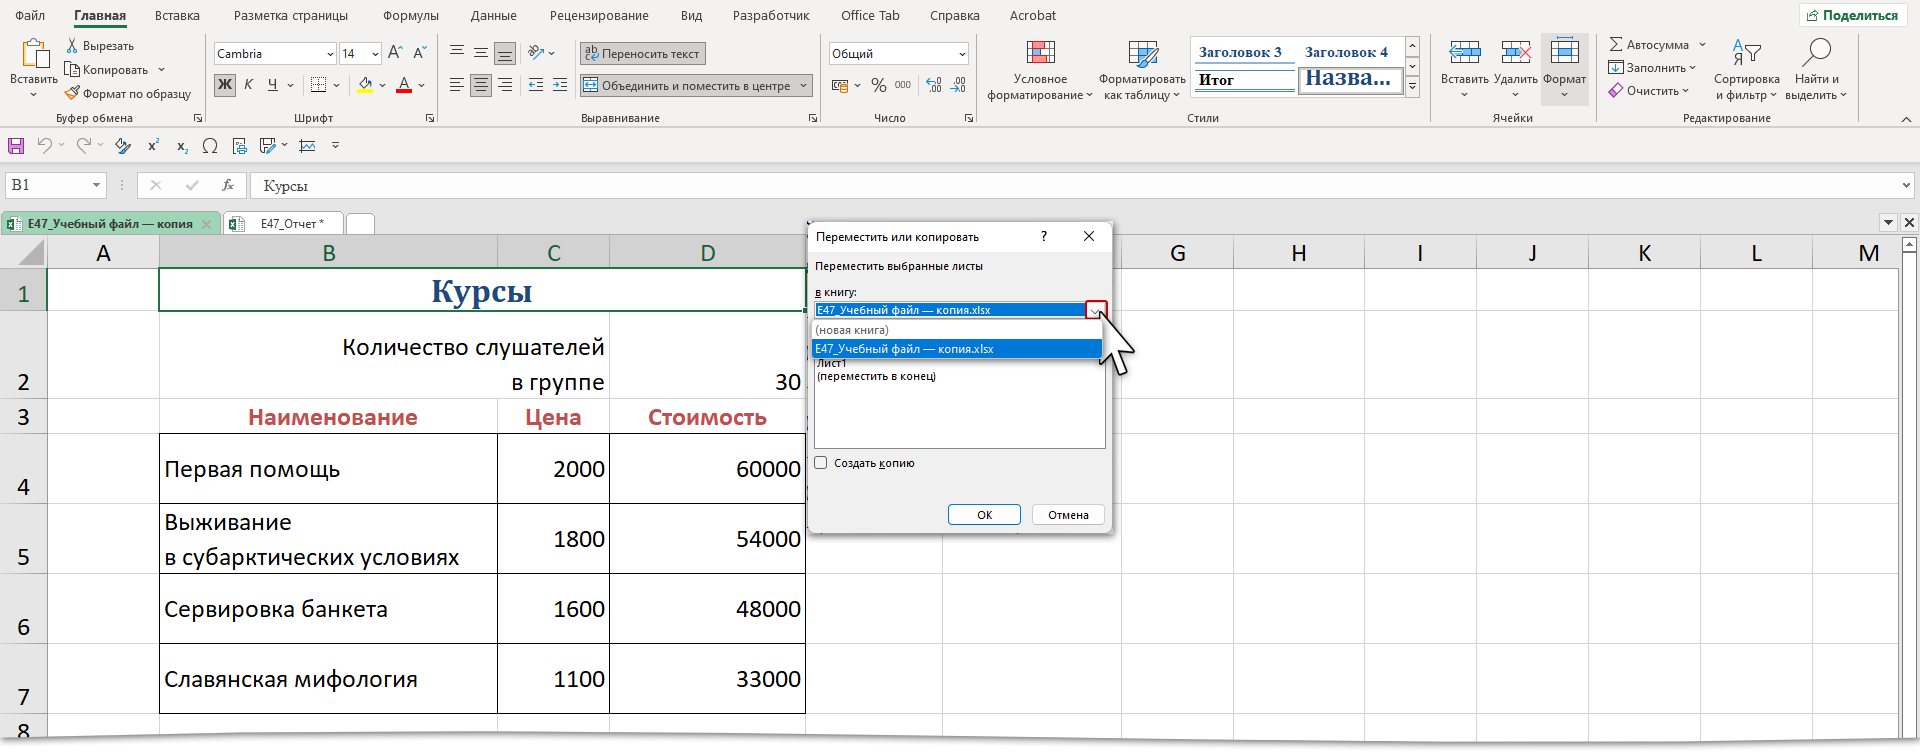Increase decimal places

click(934, 85)
